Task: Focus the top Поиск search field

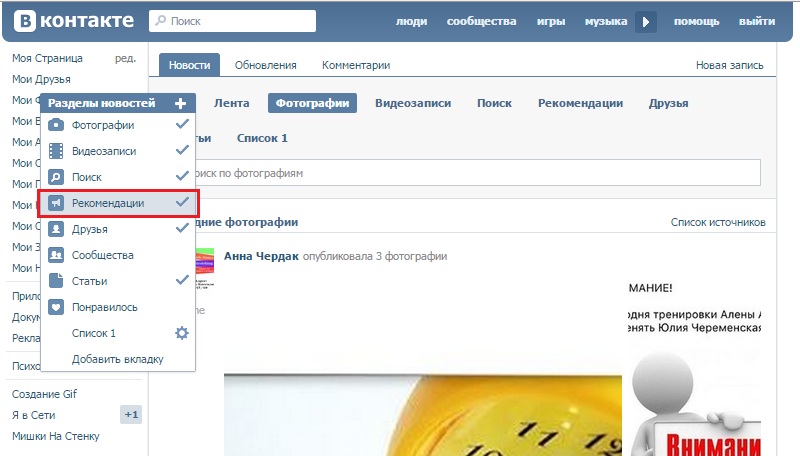Action: 232,21
